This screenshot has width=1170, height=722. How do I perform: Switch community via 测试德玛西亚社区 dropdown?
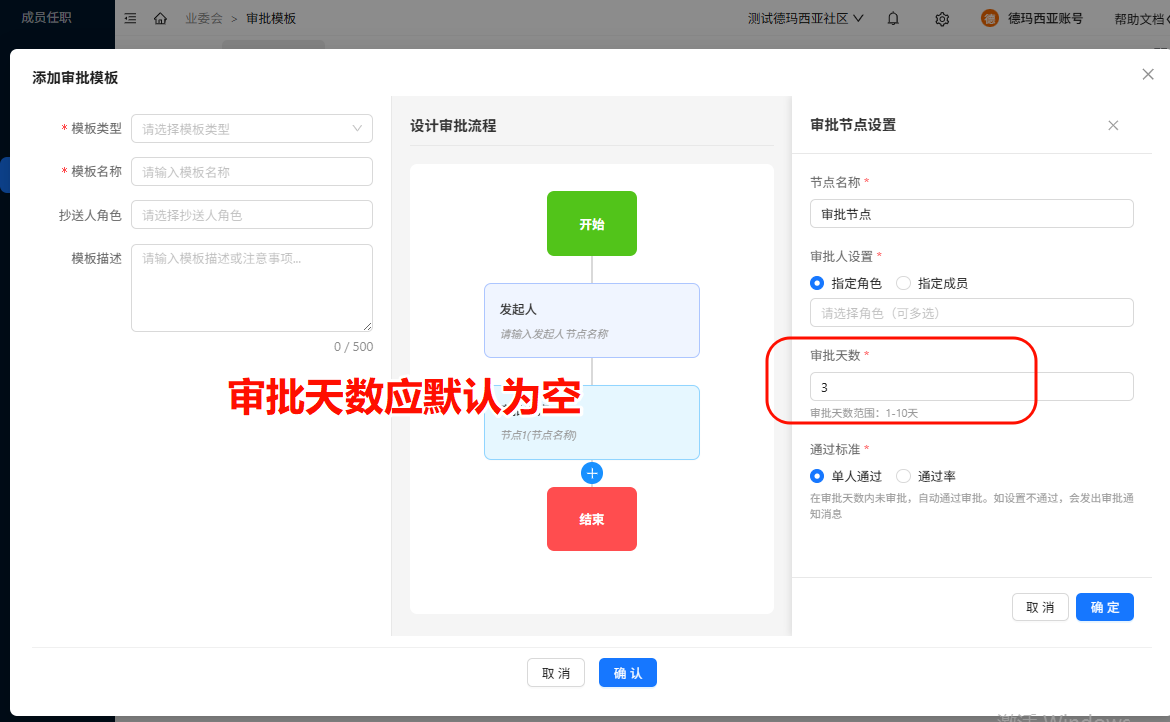click(806, 19)
